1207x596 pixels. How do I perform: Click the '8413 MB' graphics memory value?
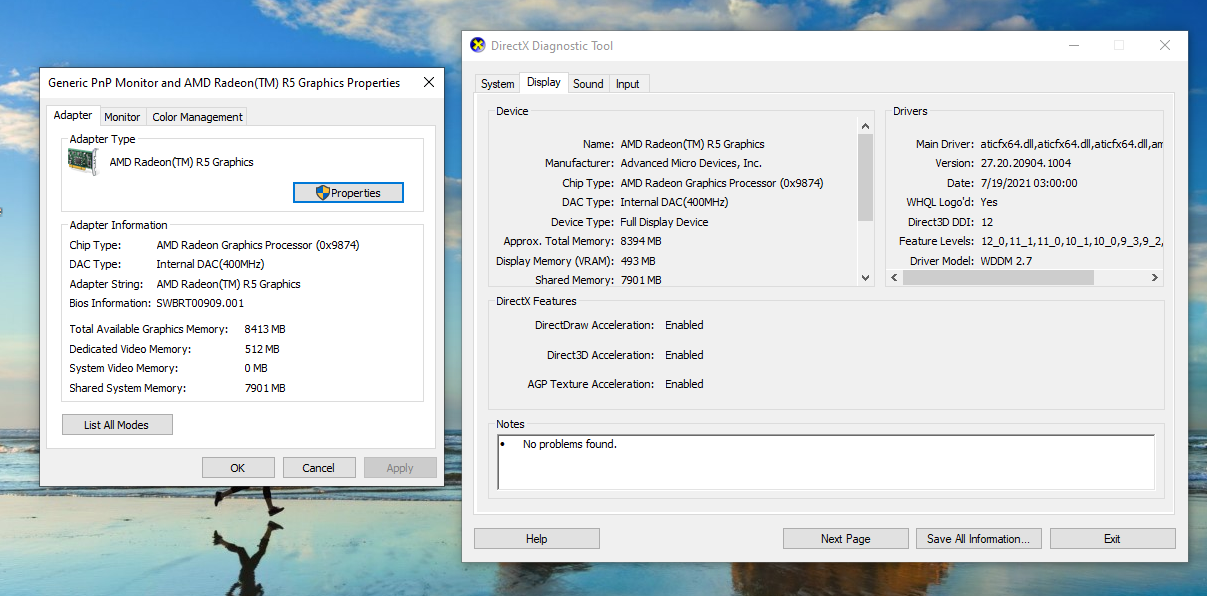point(265,329)
